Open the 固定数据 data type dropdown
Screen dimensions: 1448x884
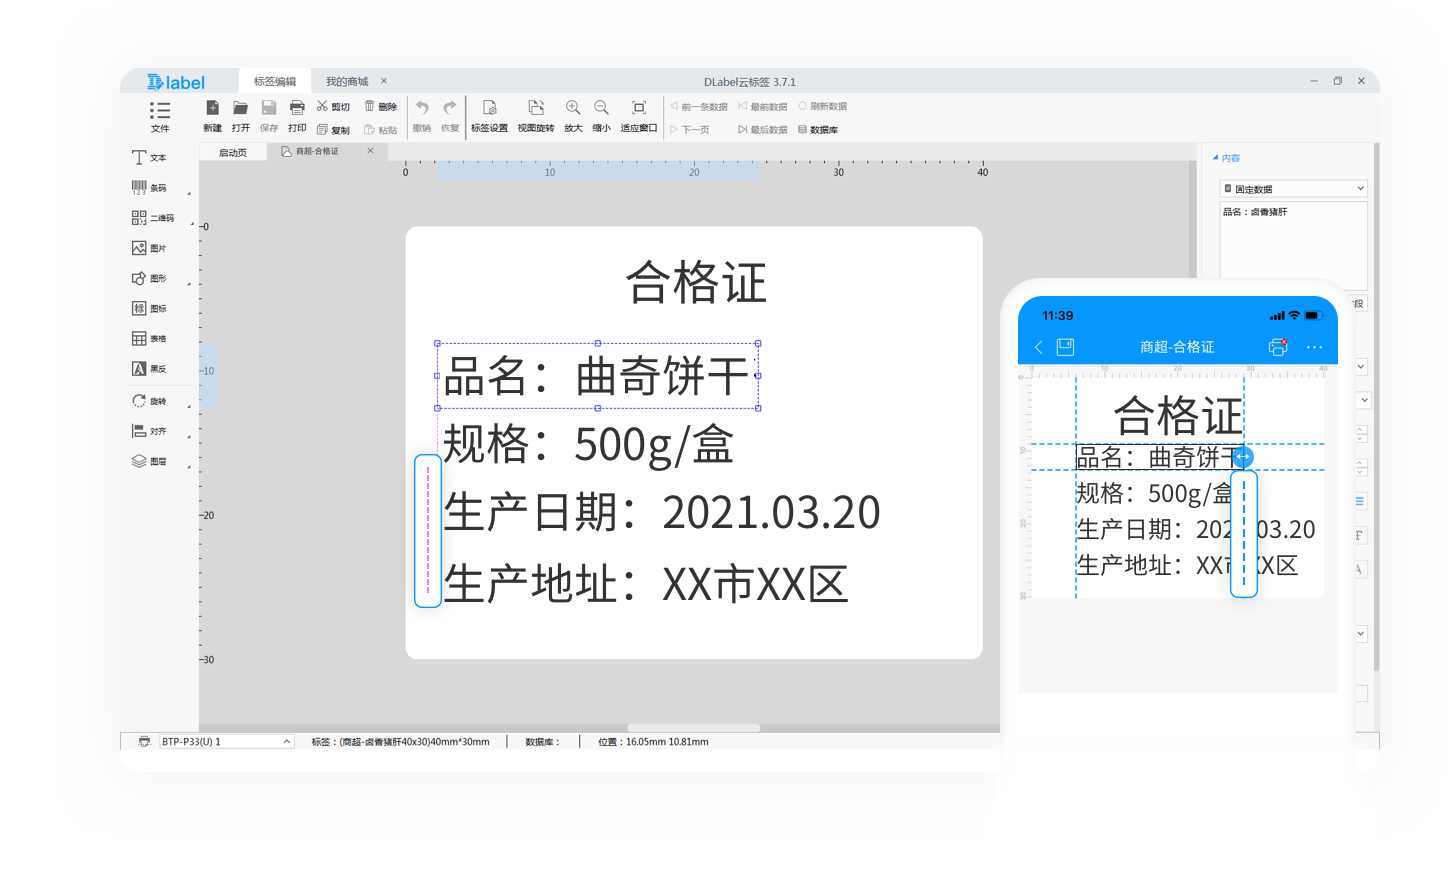pyautogui.click(x=1293, y=189)
